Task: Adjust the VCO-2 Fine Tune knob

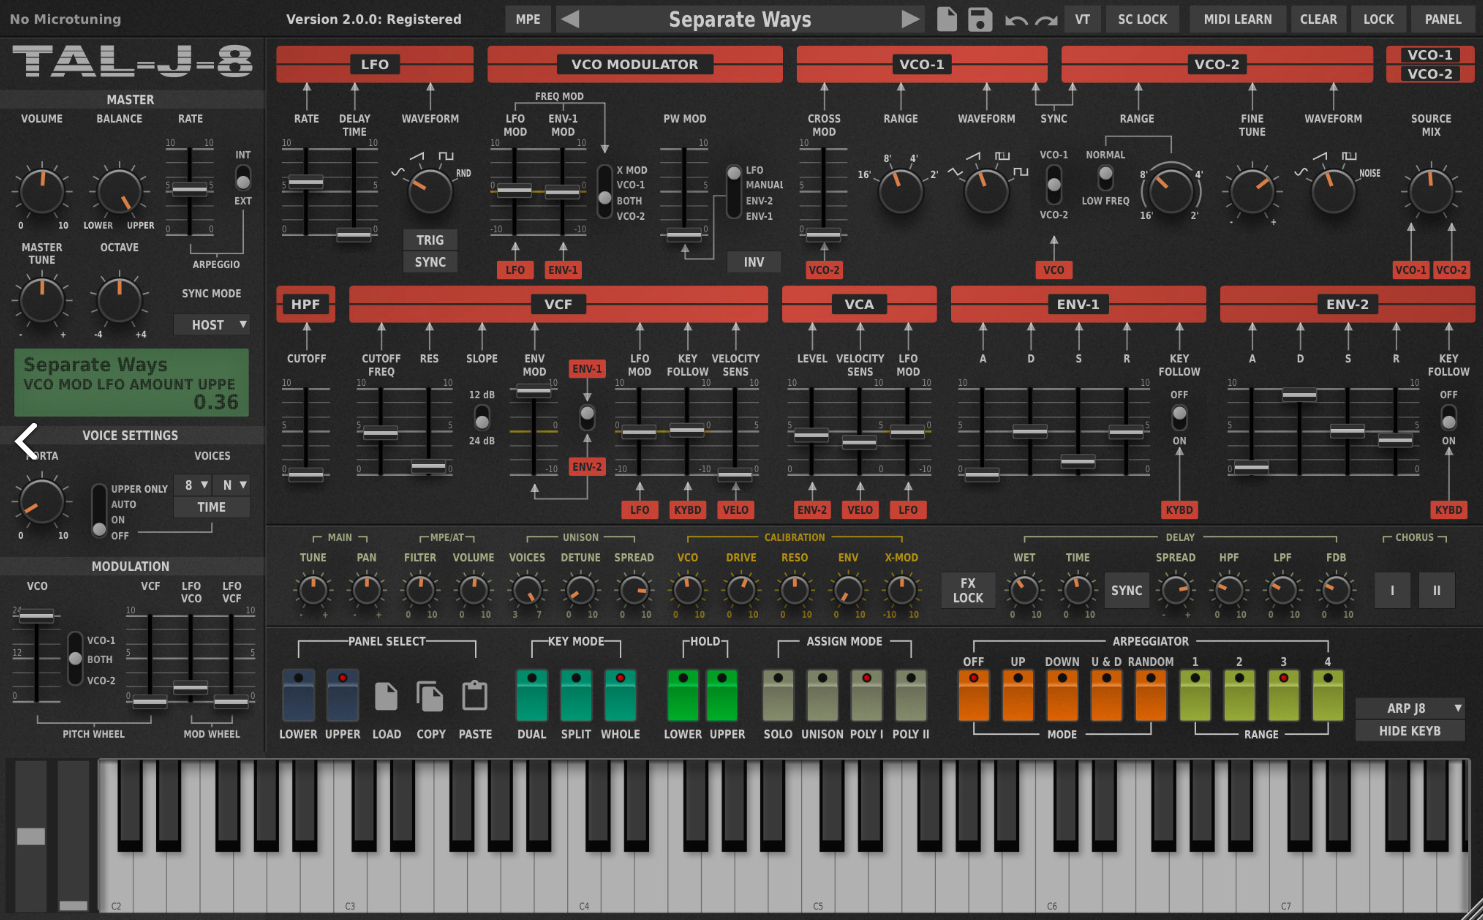Action: [1252, 190]
